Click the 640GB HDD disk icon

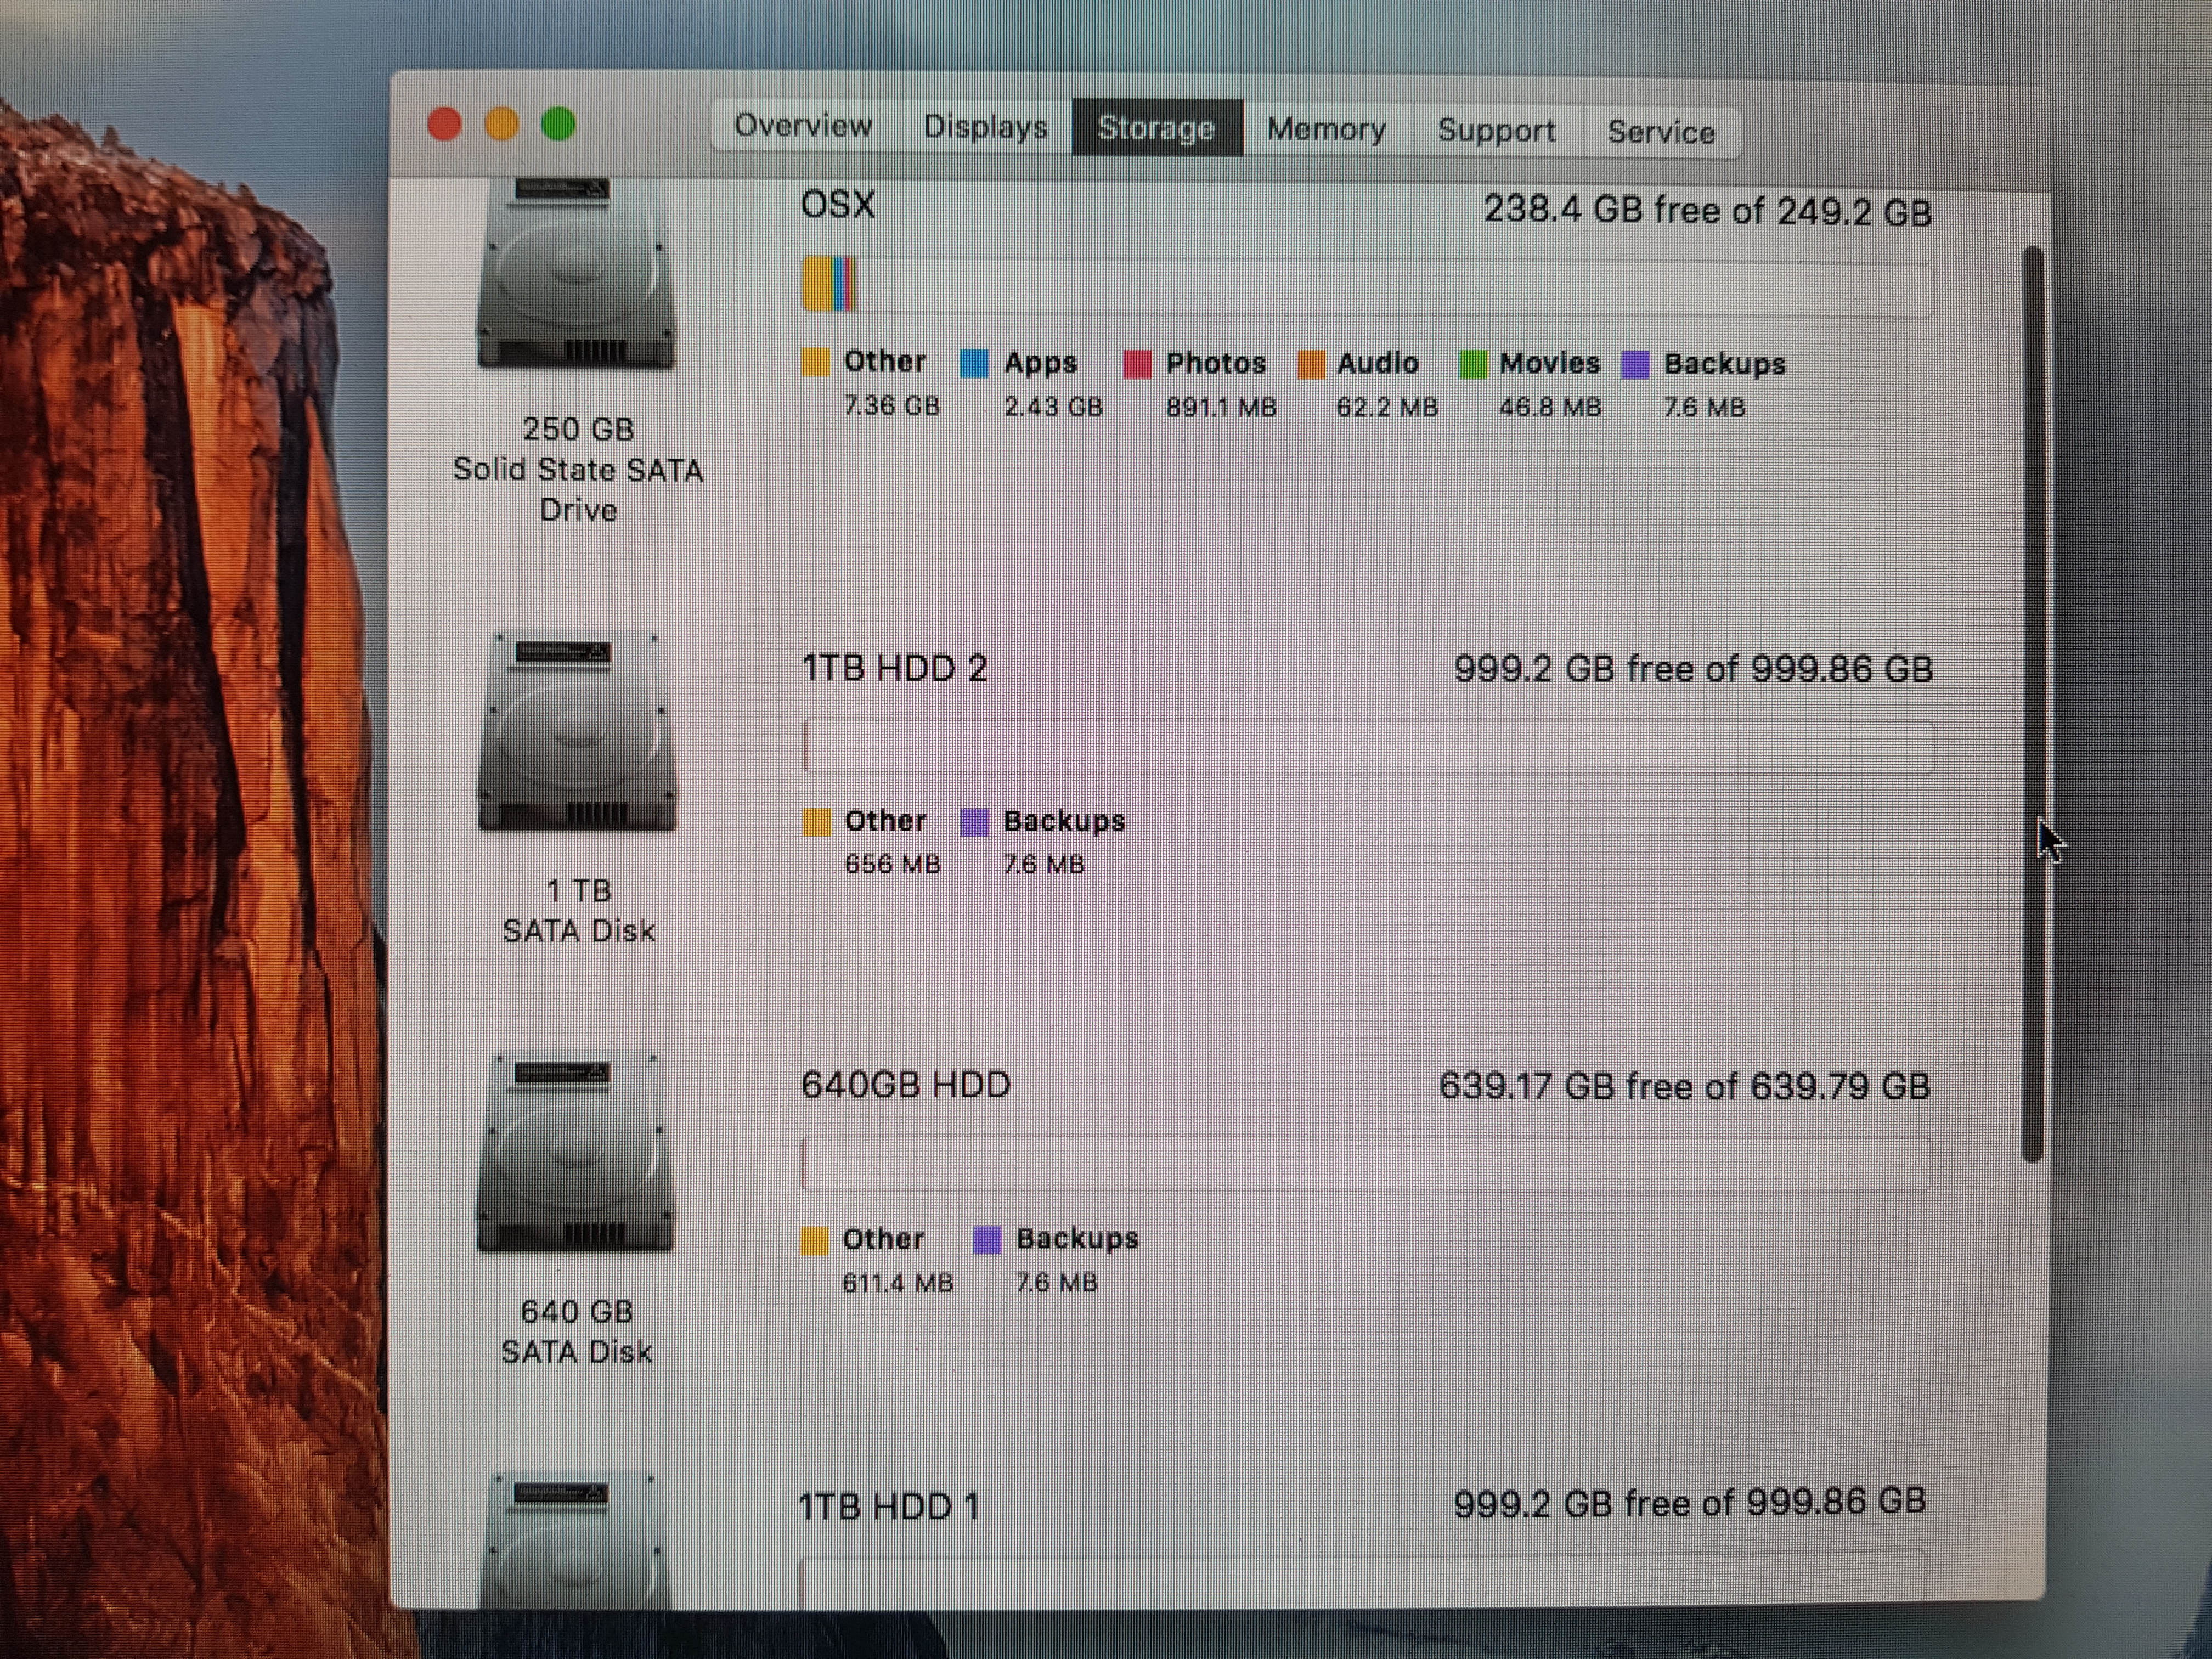tap(576, 1153)
